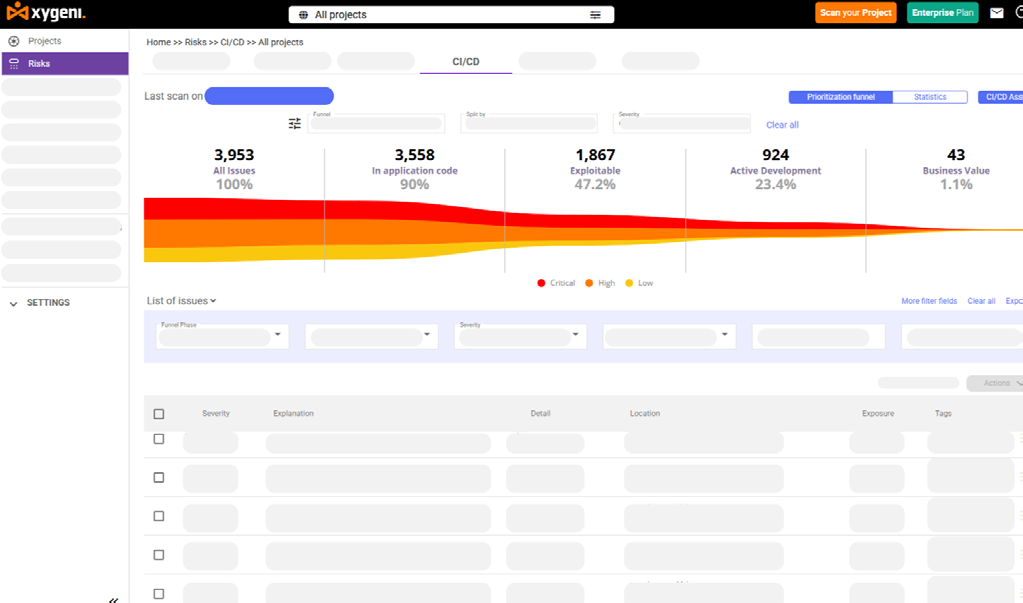The width and height of the screenshot is (1023, 603).
Task: Click the filter sliders icon beside Funnel
Action: pos(295,124)
